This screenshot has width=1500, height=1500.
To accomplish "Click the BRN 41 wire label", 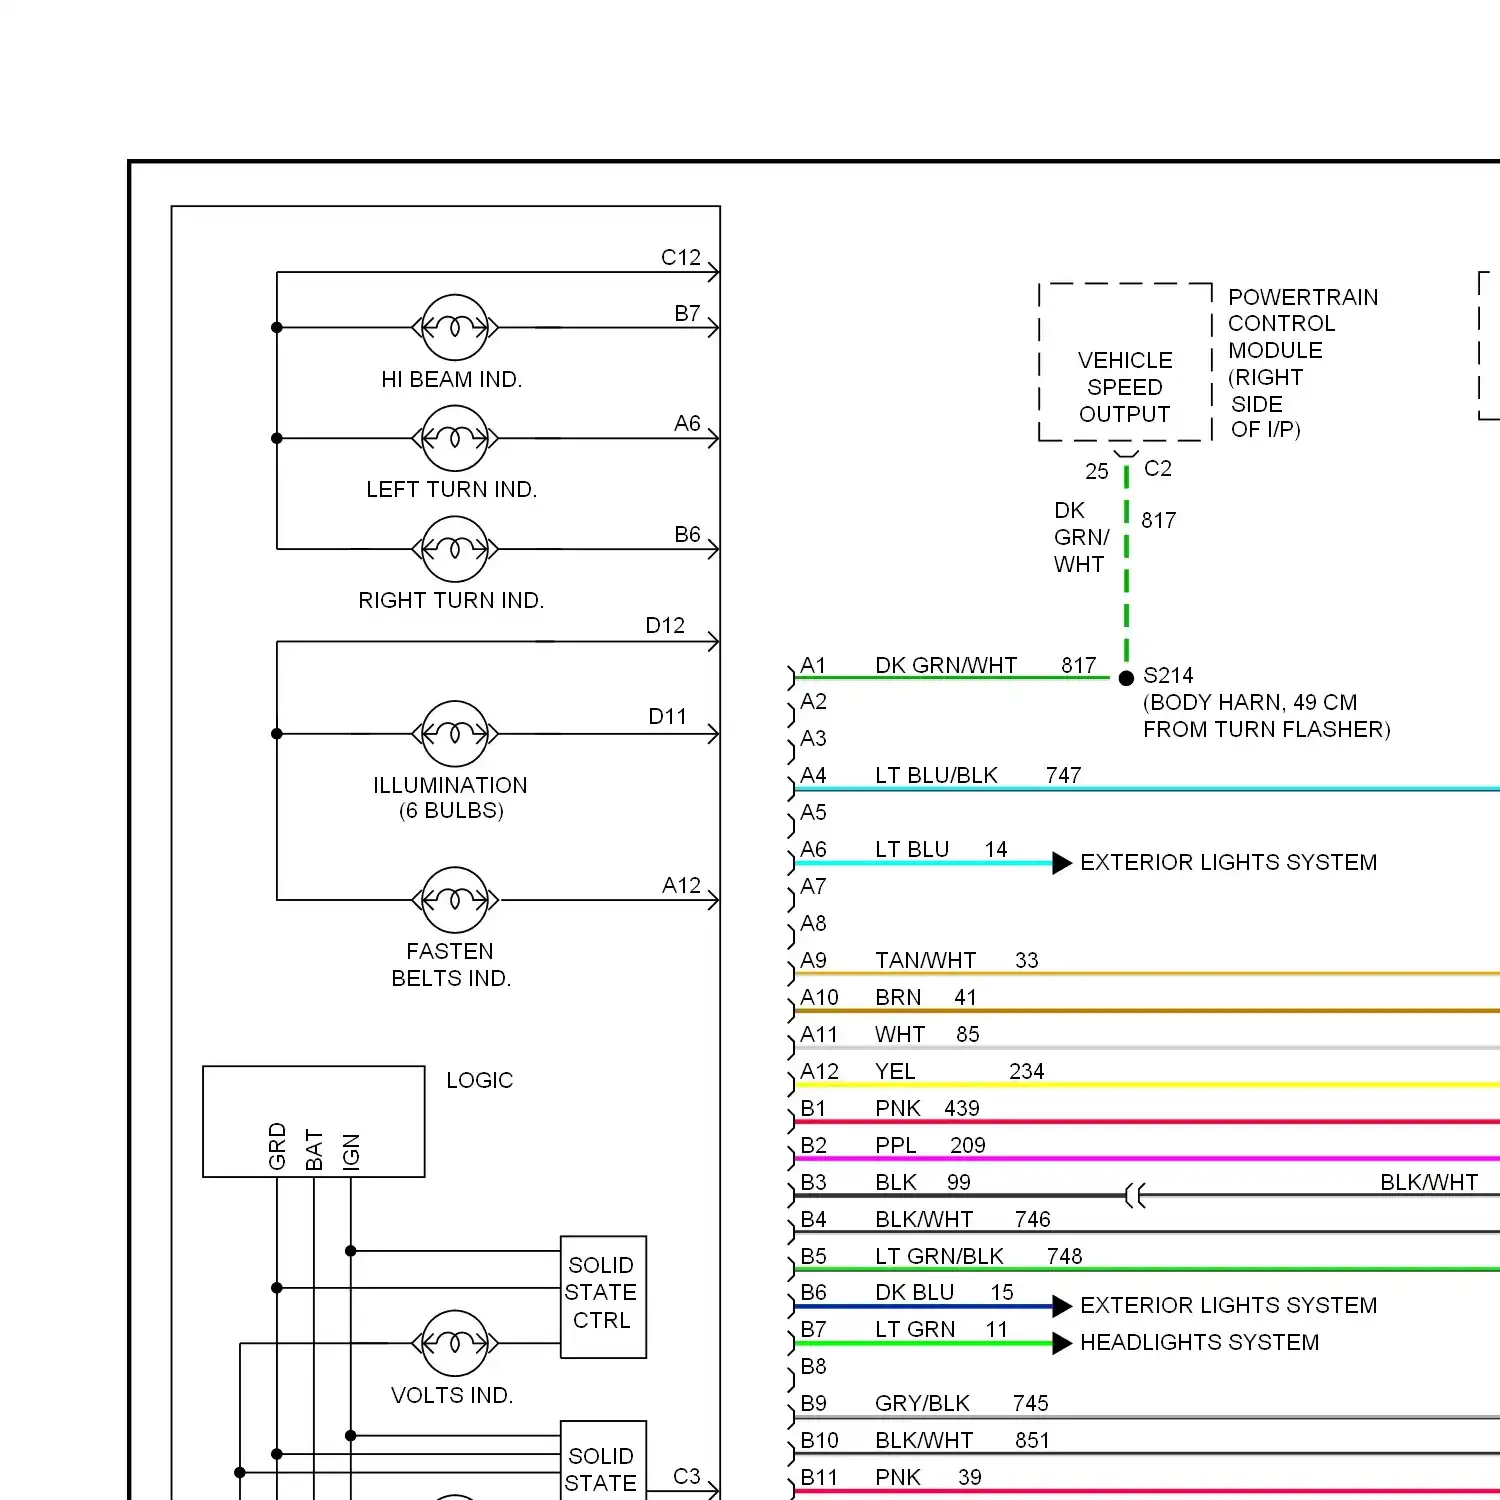I will (x=926, y=998).
